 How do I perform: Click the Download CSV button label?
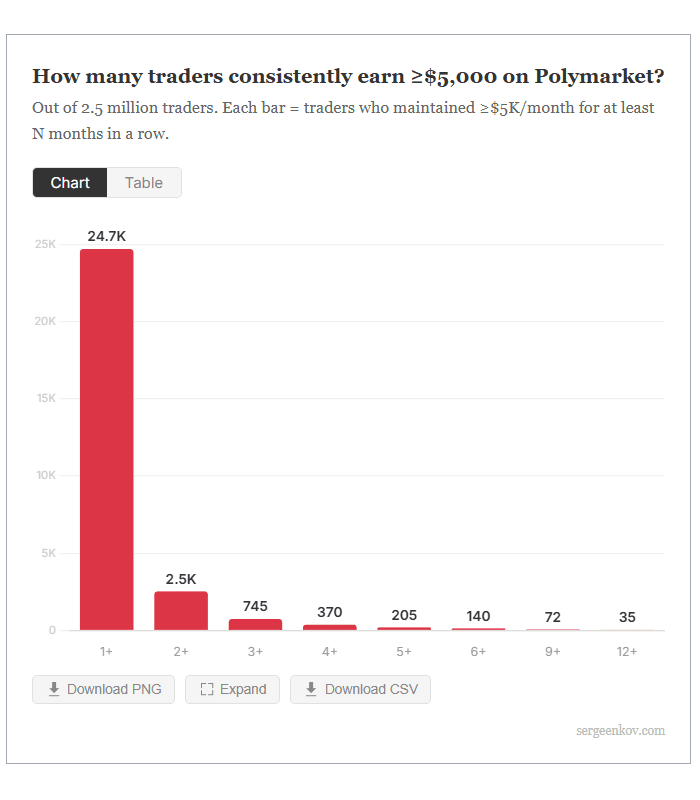[371, 689]
